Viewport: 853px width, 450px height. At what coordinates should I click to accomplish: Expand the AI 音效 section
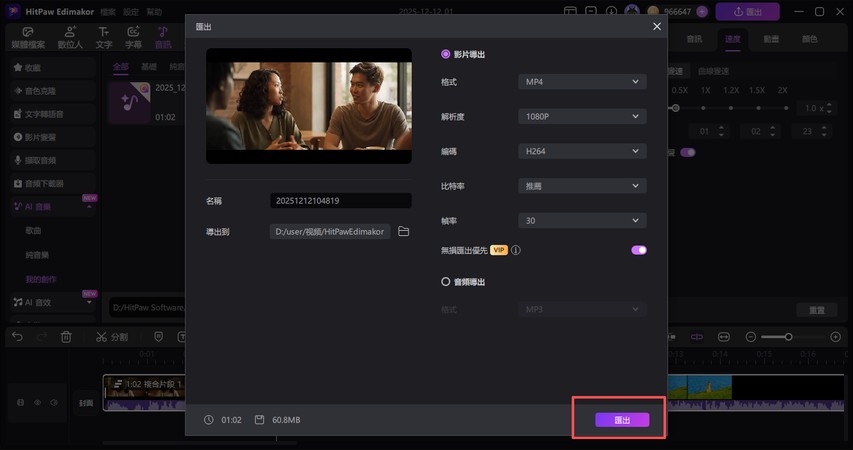(x=89, y=303)
